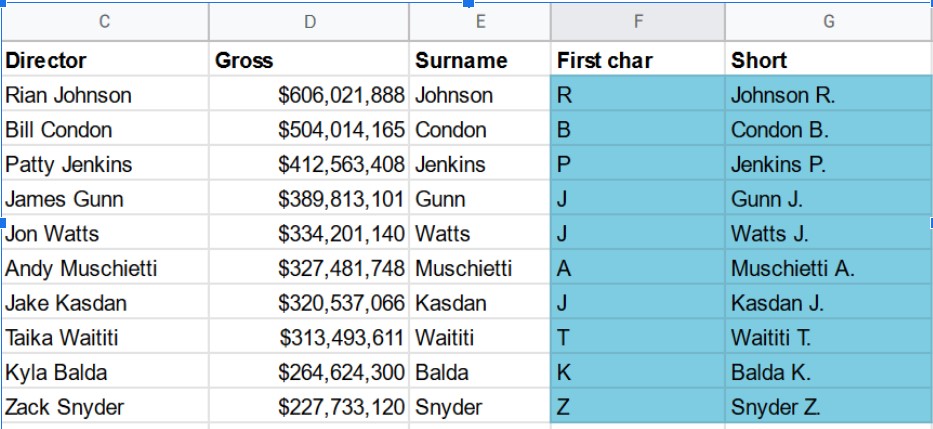933x429 pixels.
Task: Select column F header
Action: click(637, 21)
